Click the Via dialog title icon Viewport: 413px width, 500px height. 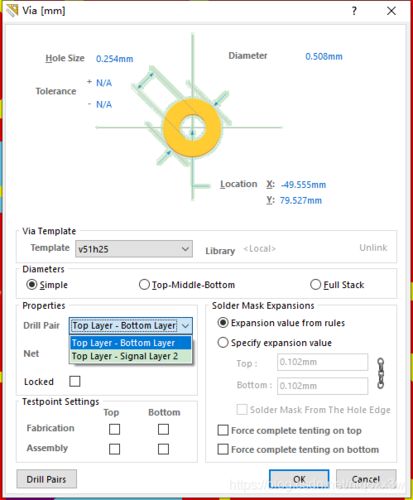[x=12, y=10]
